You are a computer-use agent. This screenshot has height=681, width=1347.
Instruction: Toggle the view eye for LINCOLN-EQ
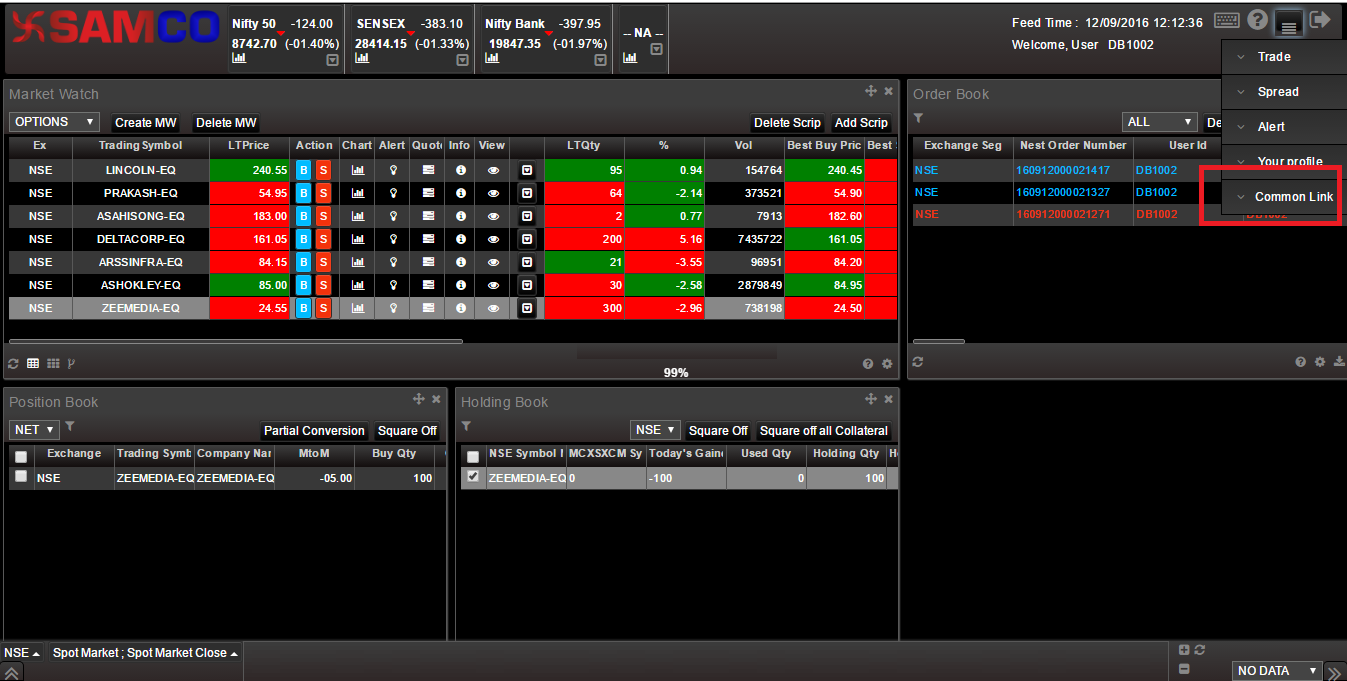(493, 170)
